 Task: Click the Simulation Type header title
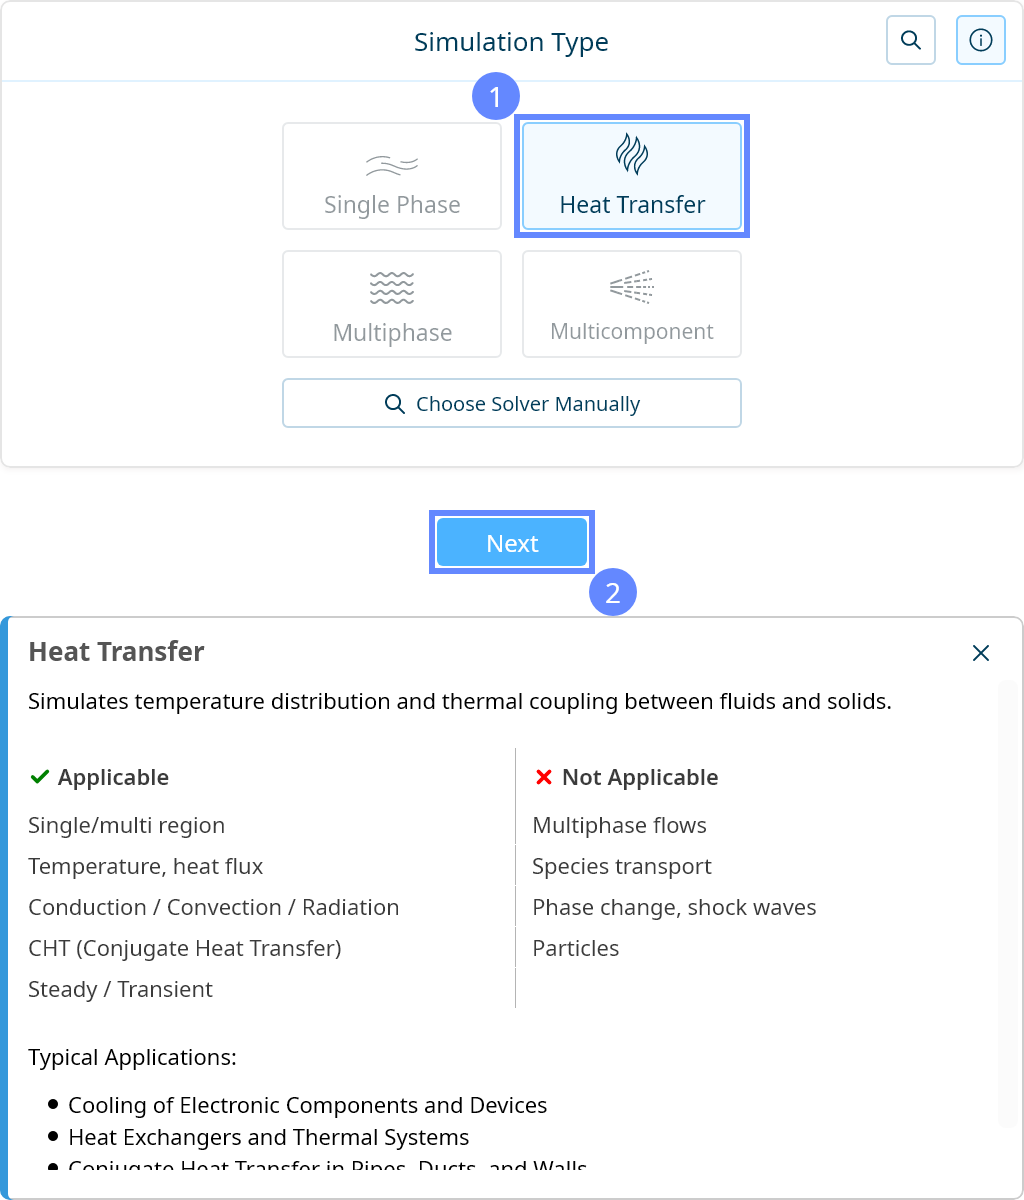point(511,42)
